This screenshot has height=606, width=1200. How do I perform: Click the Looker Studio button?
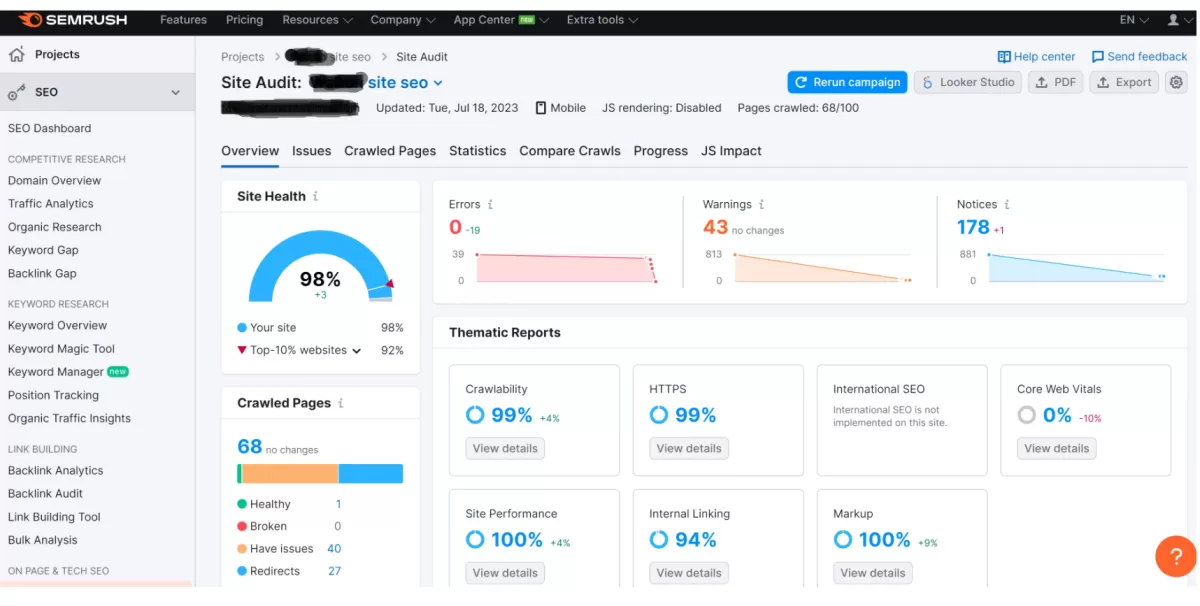[x=968, y=82]
